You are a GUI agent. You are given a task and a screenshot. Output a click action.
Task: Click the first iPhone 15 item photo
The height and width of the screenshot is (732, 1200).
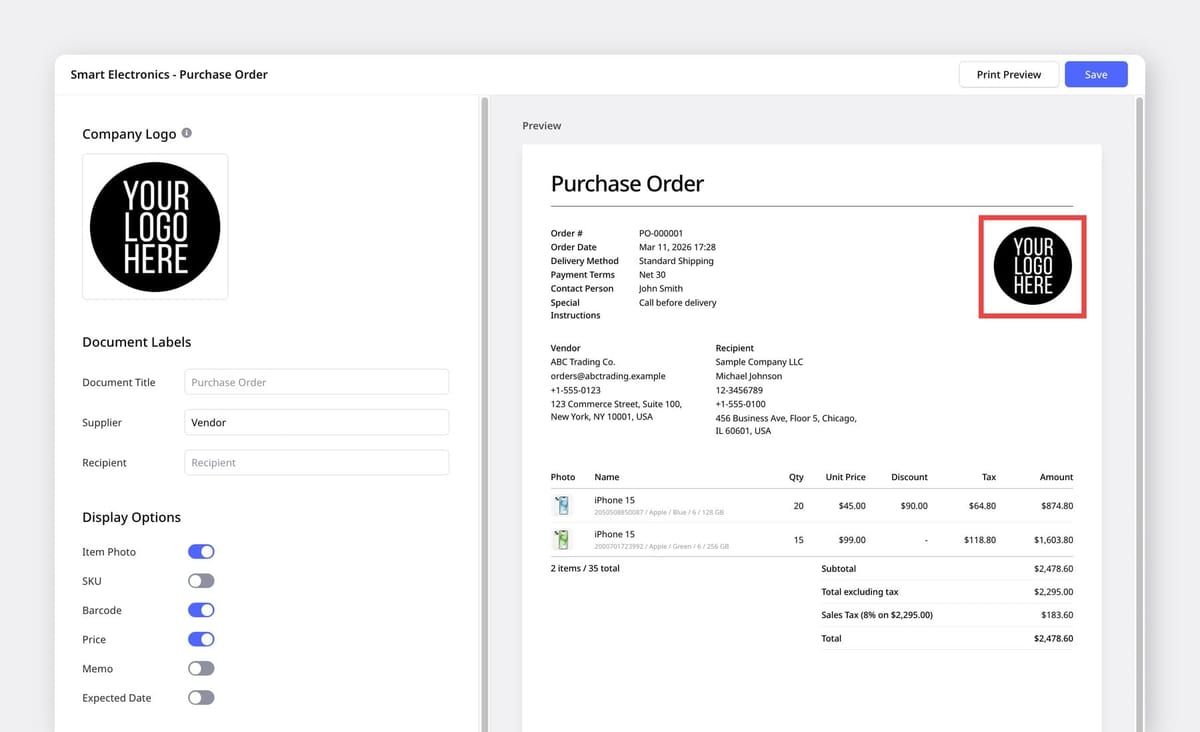[x=562, y=505]
